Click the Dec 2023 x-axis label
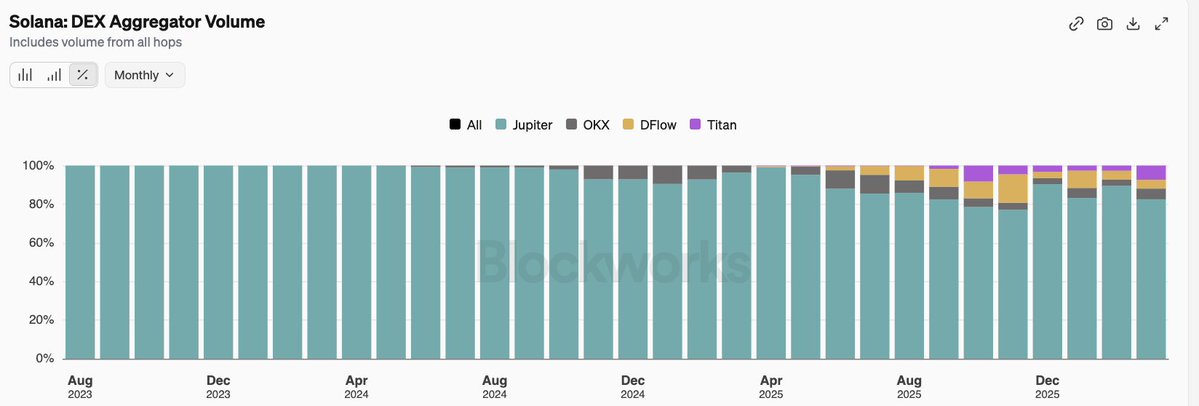1199x406 pixels. tap(218, 386)
